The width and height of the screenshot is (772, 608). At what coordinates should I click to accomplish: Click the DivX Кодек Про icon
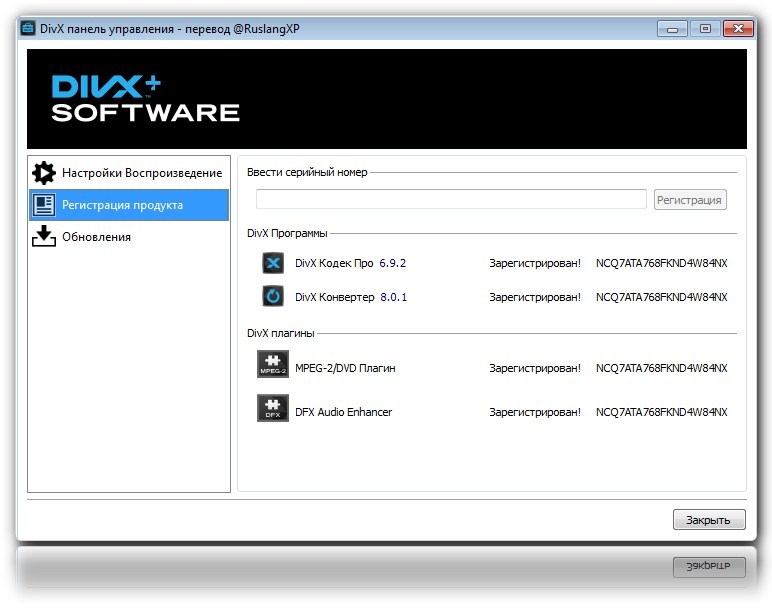(x=273, y=264)
